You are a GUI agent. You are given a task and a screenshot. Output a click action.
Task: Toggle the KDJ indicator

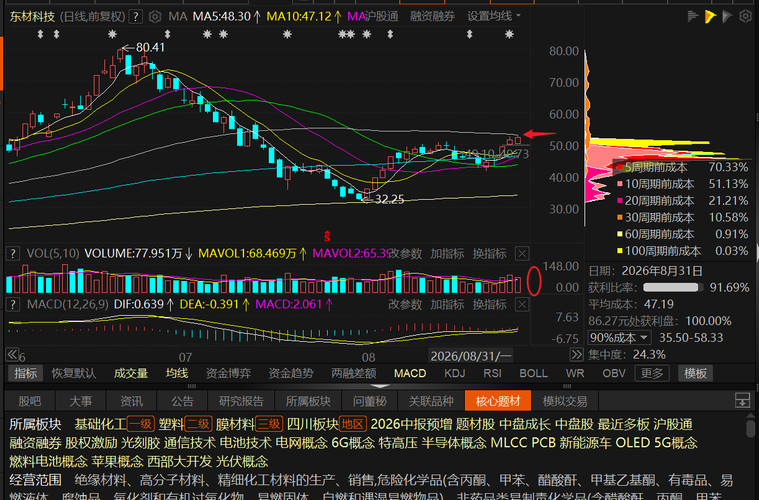coord(455,373)
